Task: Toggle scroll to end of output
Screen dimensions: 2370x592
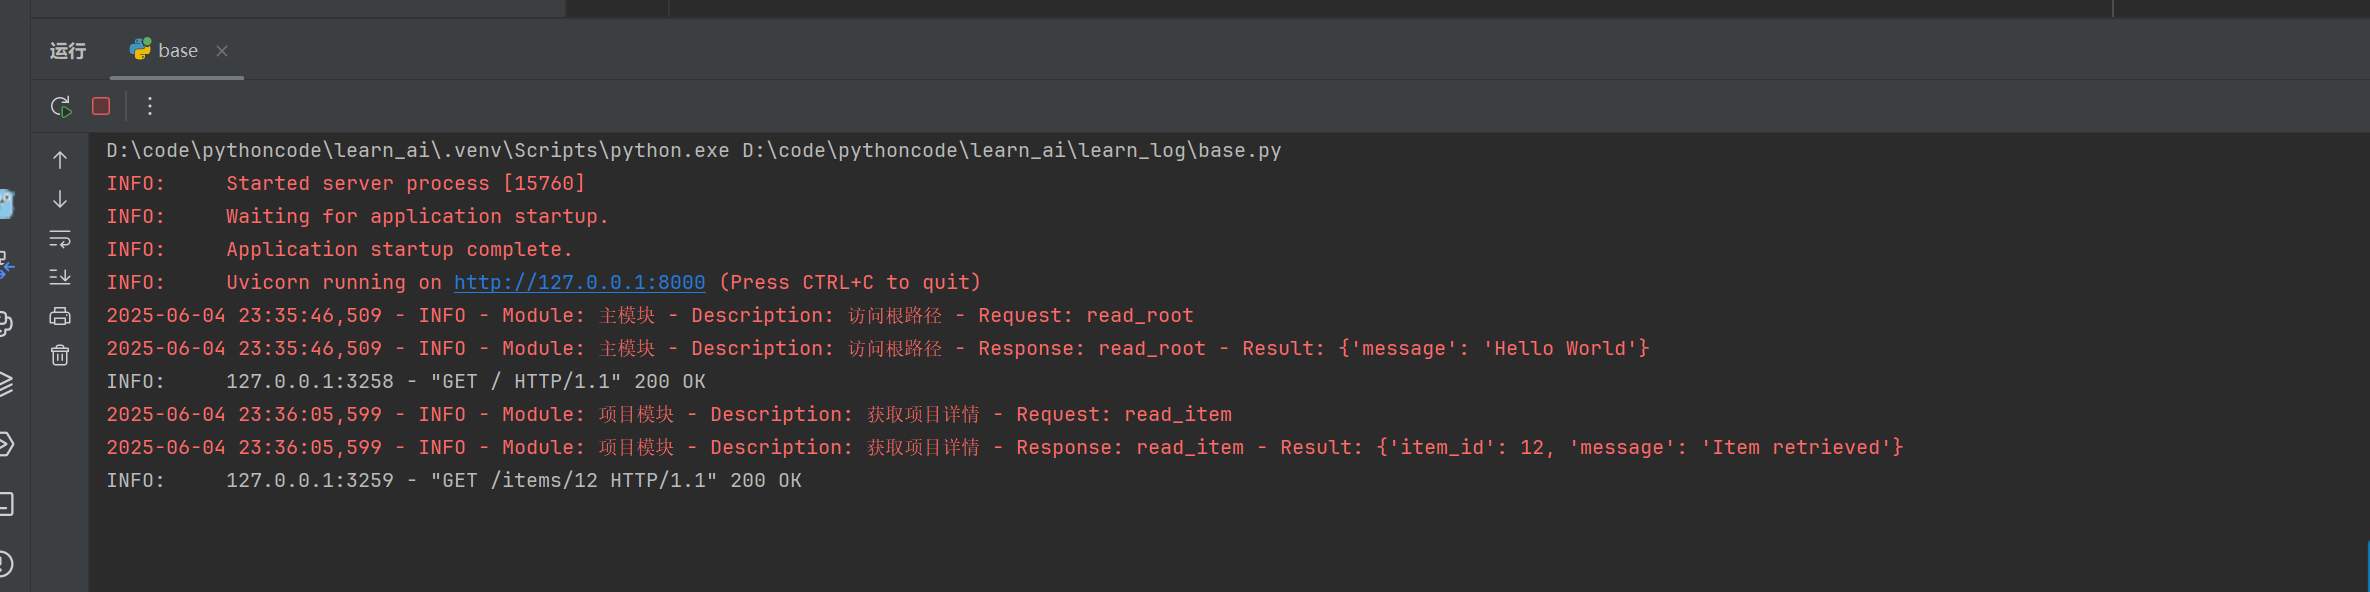Action: [x=60, y=277]
